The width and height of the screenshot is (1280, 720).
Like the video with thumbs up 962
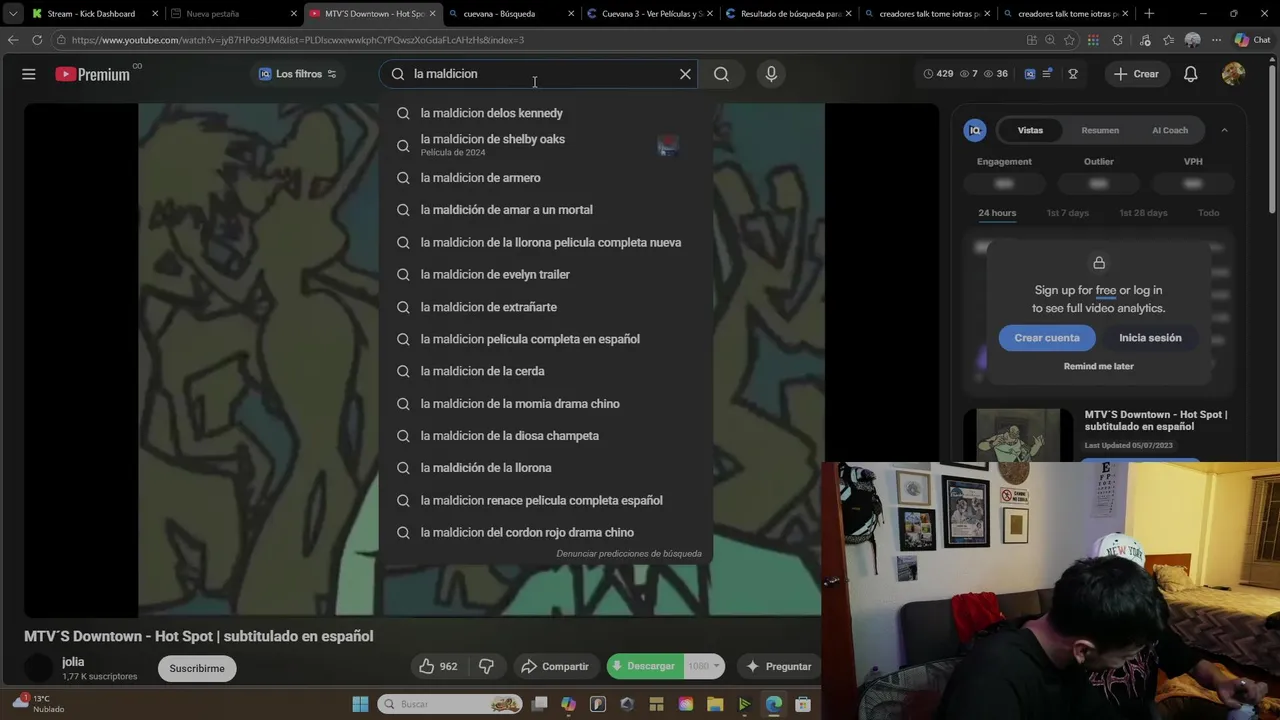[438, 666]
